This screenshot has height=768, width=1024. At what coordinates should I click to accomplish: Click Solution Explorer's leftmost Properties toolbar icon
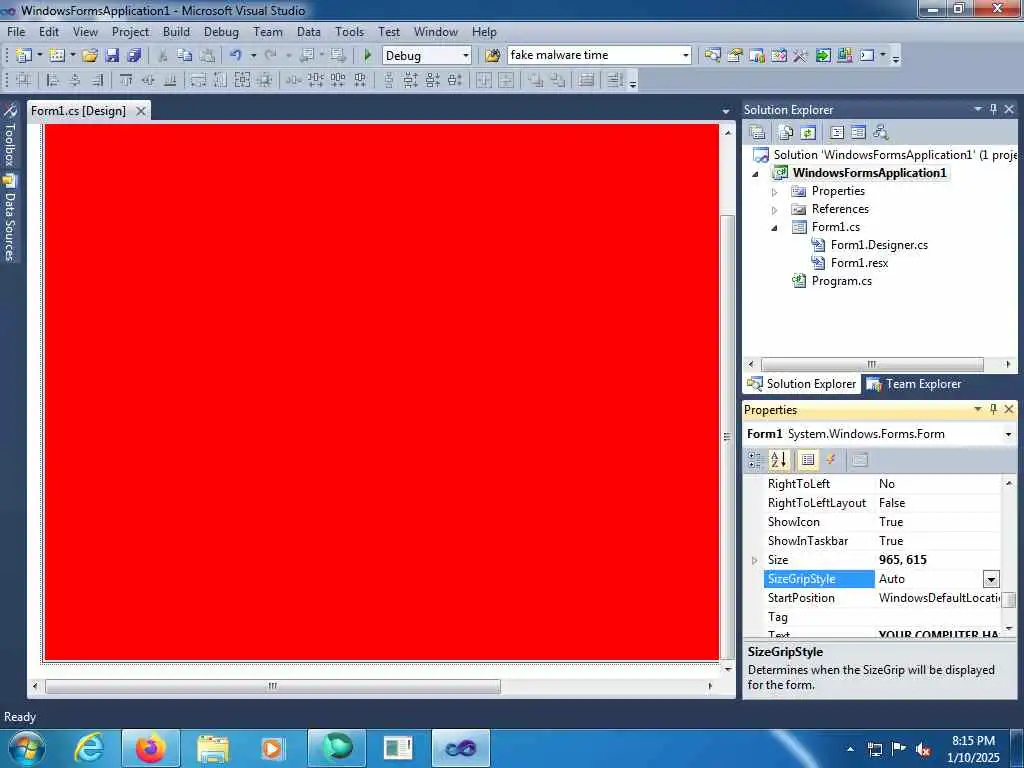point(758,133)
